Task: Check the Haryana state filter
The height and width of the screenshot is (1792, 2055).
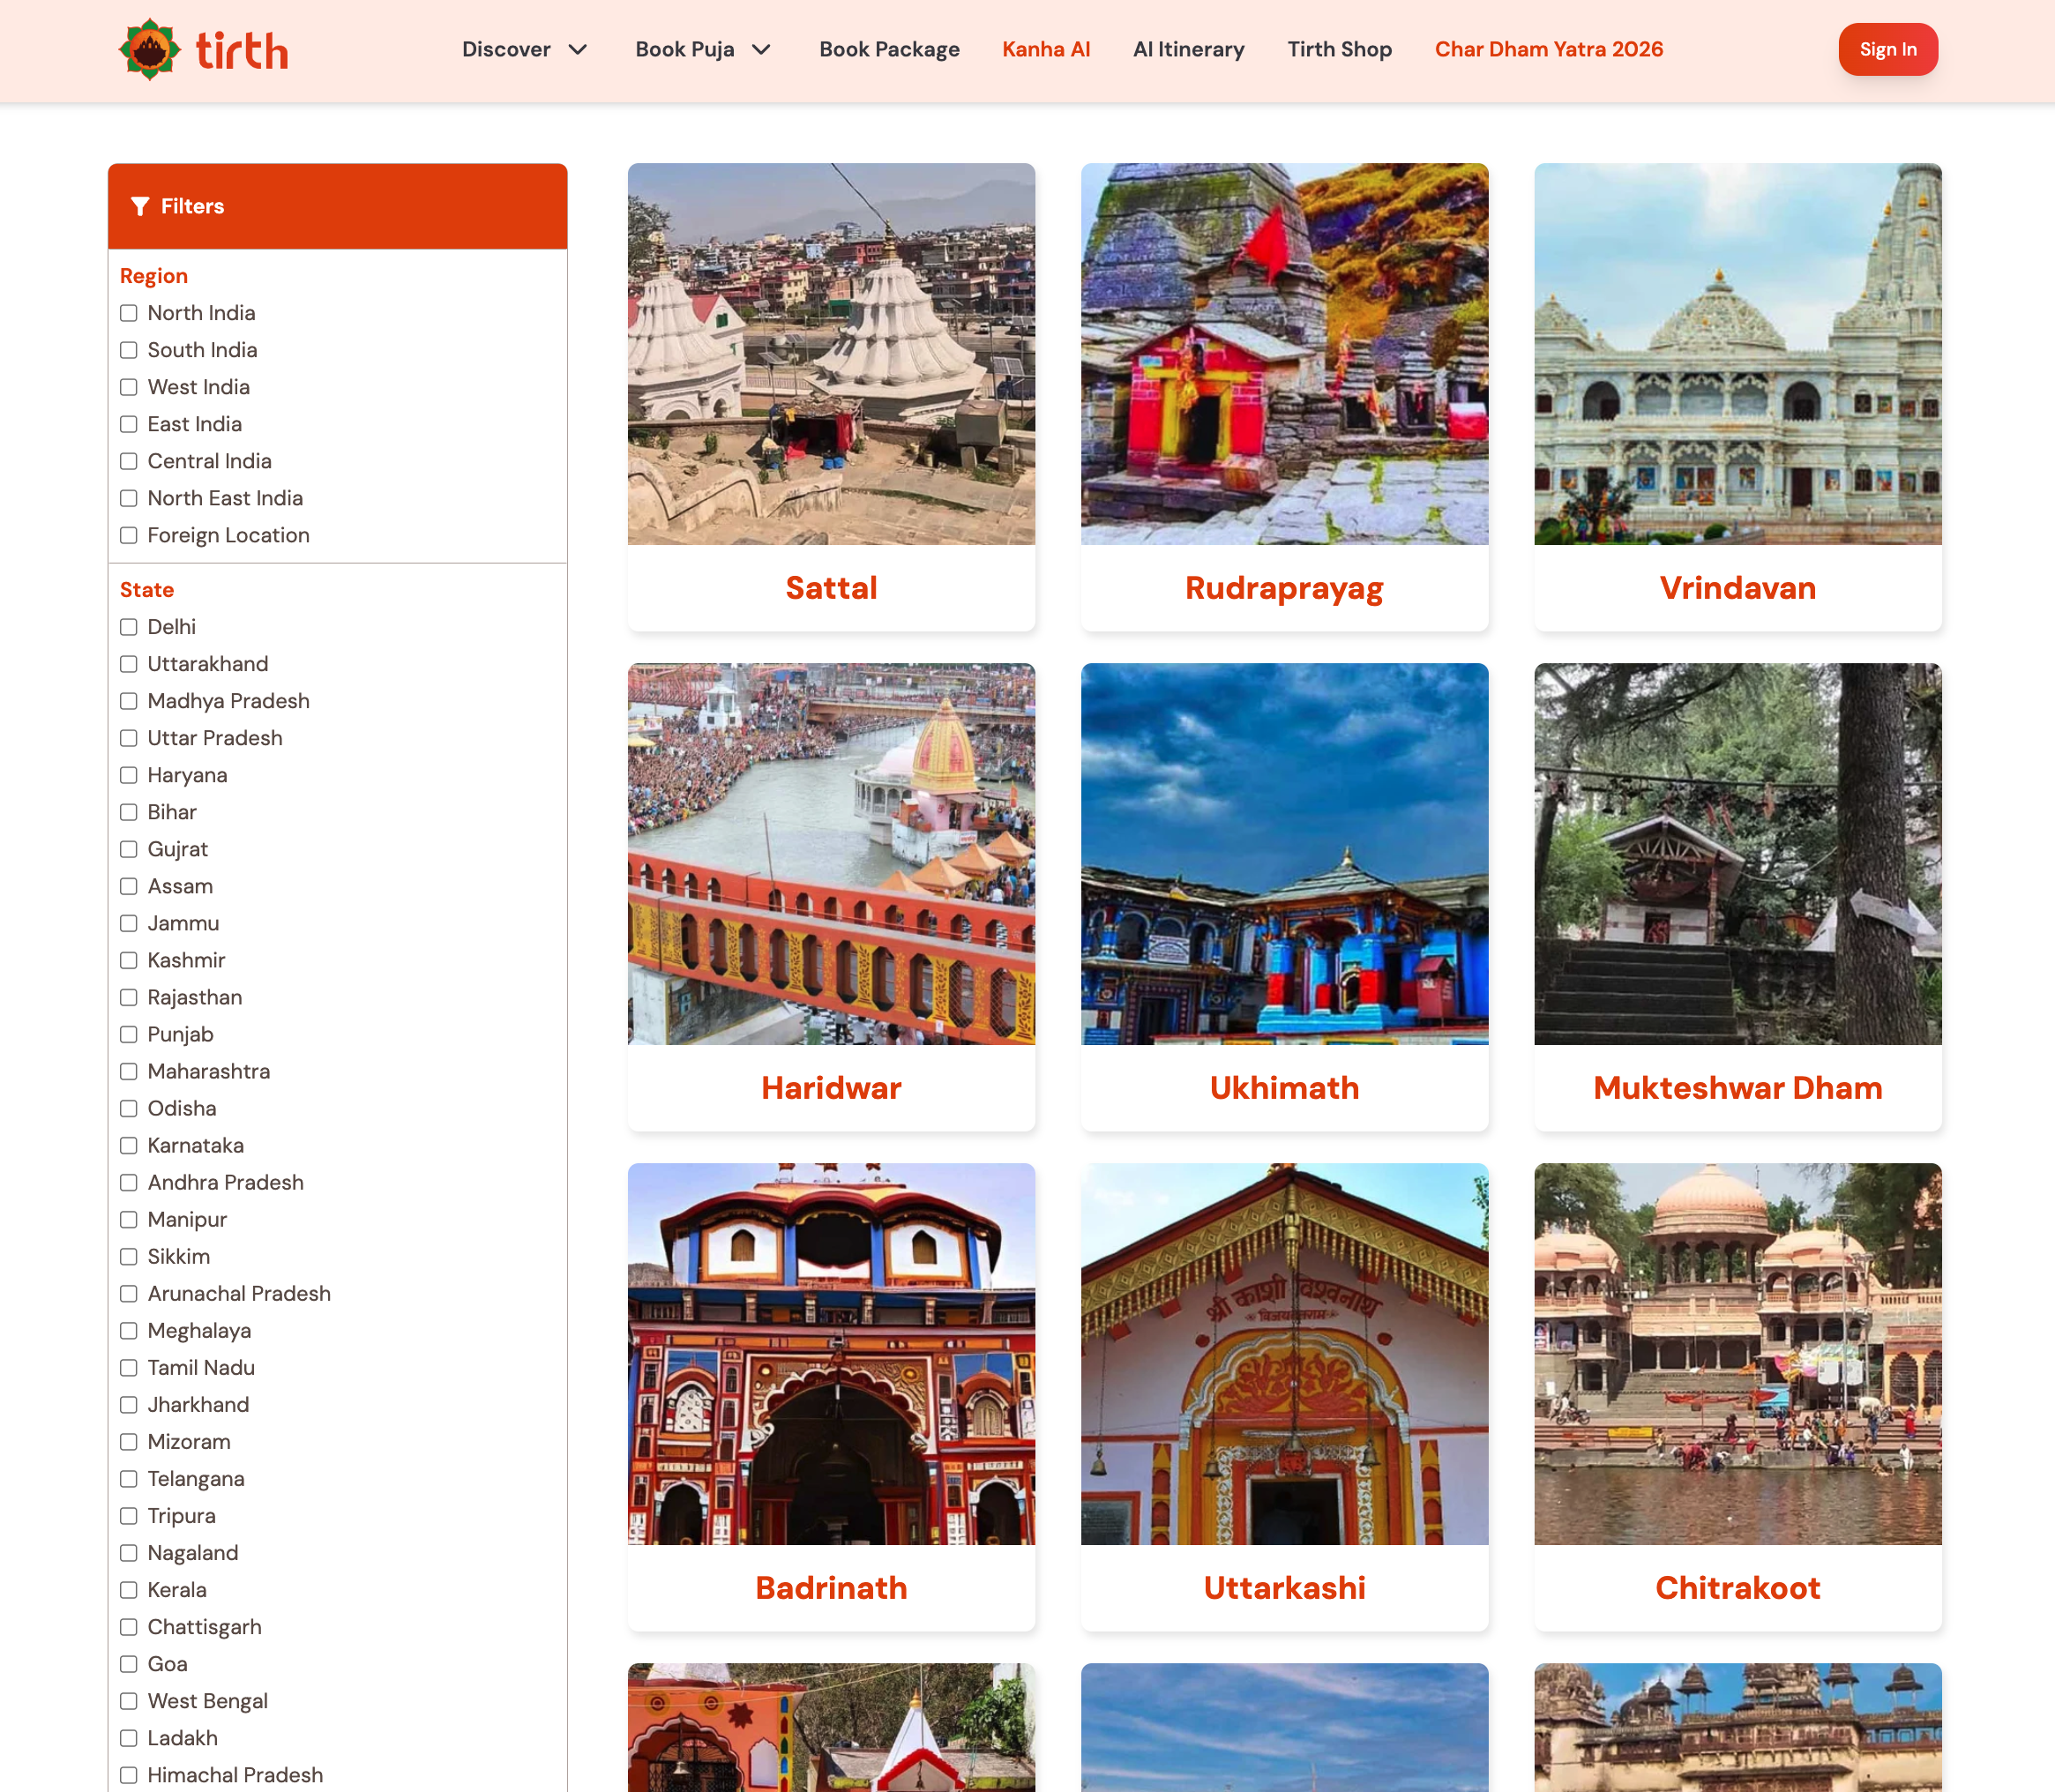Action: [129, 775]
